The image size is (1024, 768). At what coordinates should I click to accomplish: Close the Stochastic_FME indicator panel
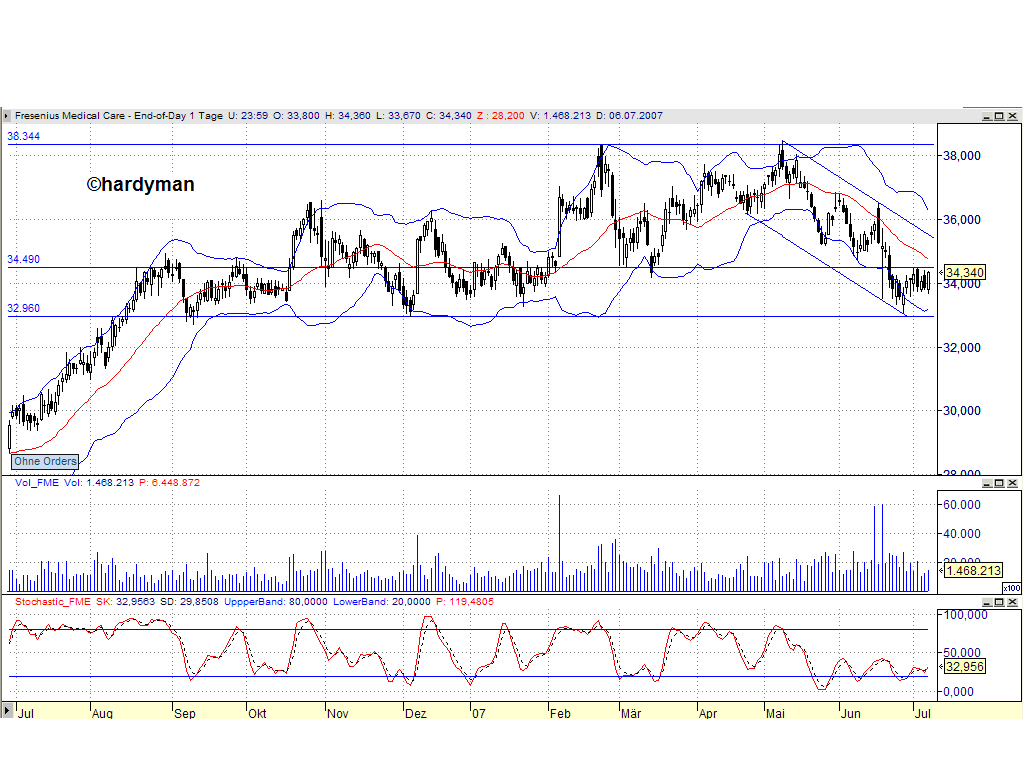[x=1011, y=602]
